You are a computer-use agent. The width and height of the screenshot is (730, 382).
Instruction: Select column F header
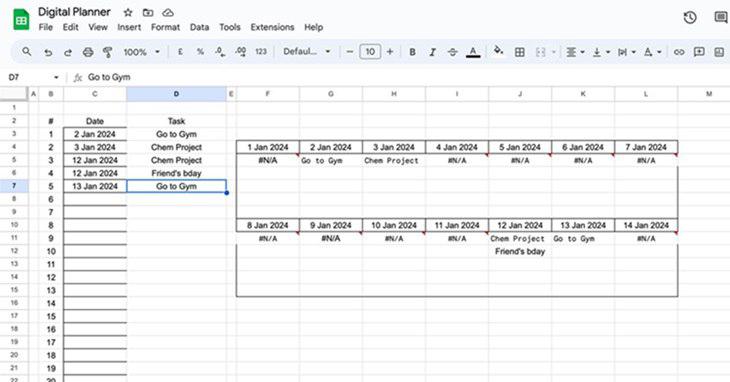coord(268,94)
